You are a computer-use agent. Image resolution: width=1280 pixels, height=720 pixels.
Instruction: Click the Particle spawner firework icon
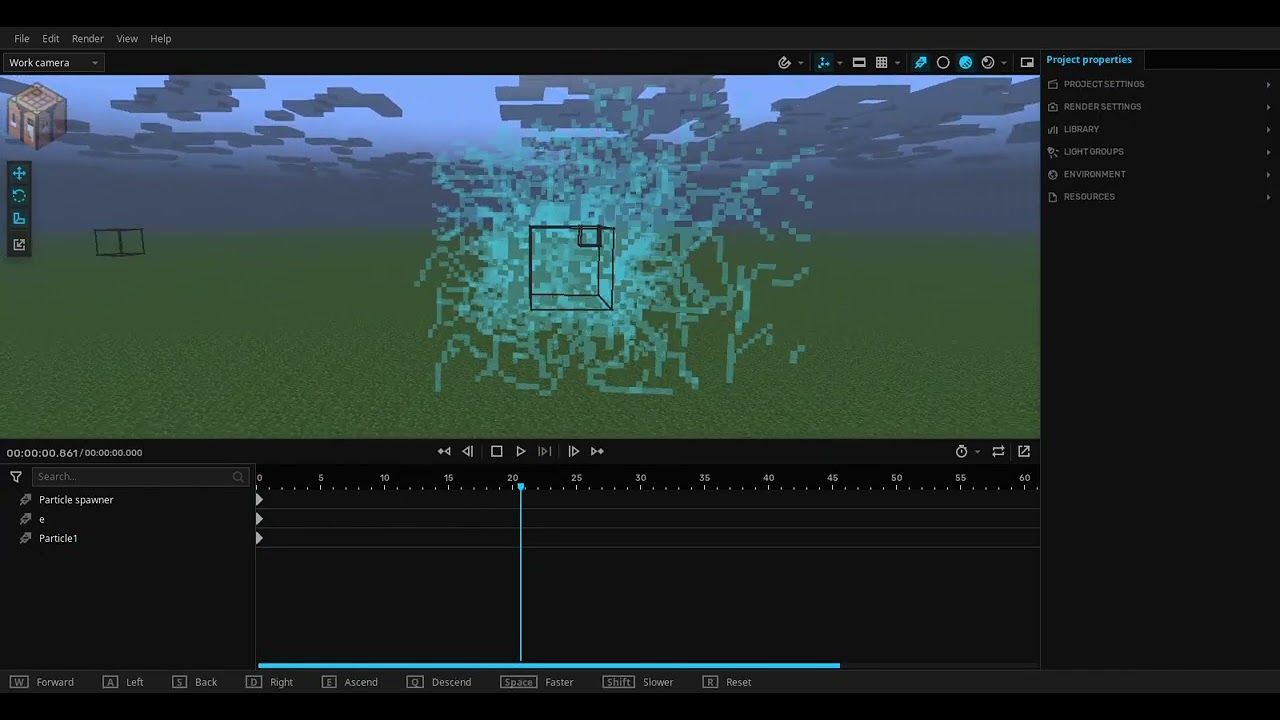[26, 500]
